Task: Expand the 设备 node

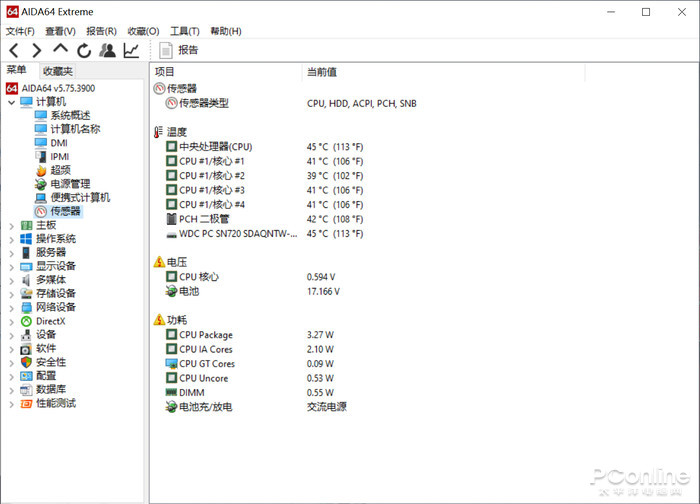Action: pos(12,336)
